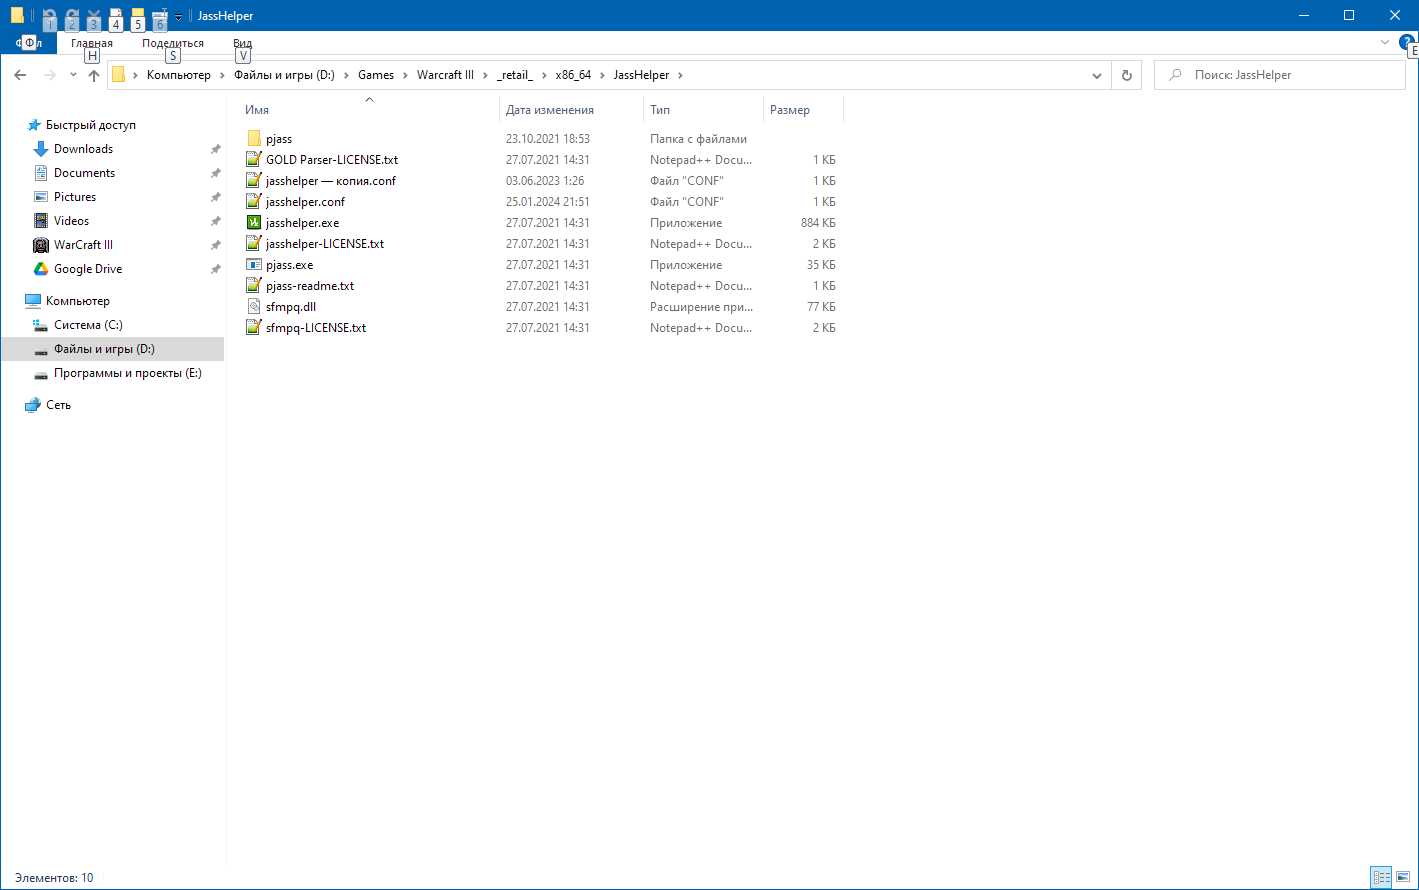Sort files by the Имя column
This screenshot has height=890, width=1419.
257,110
